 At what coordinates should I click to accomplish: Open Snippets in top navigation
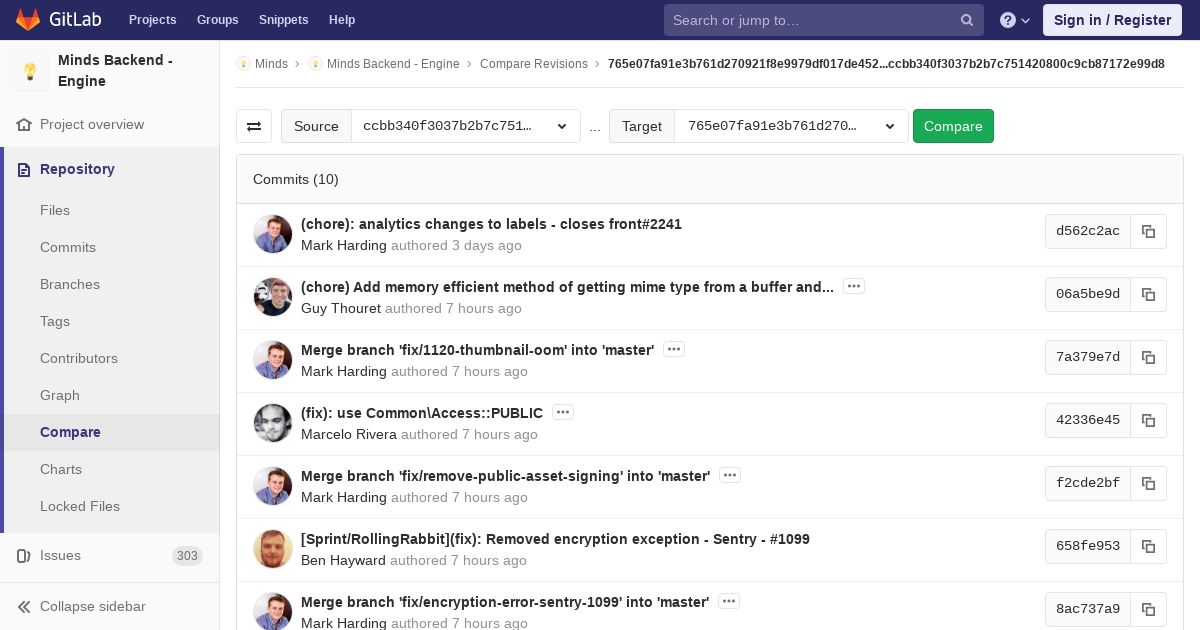pos(284,20)
